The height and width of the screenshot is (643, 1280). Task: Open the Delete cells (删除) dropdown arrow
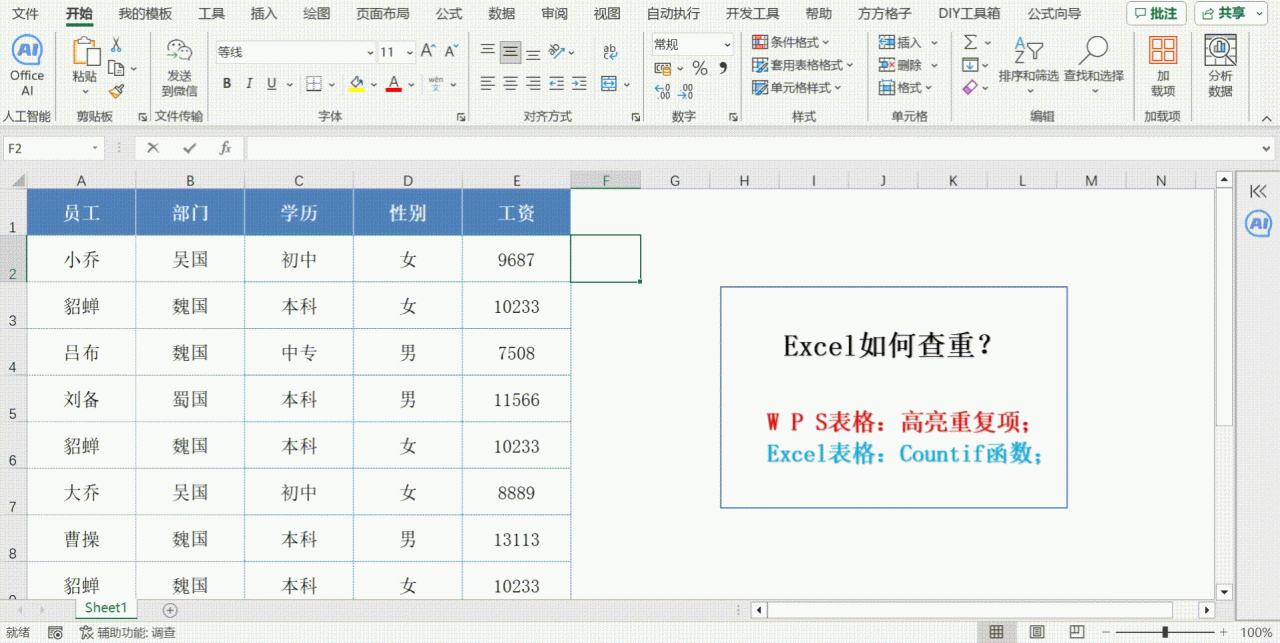[934, 65]
